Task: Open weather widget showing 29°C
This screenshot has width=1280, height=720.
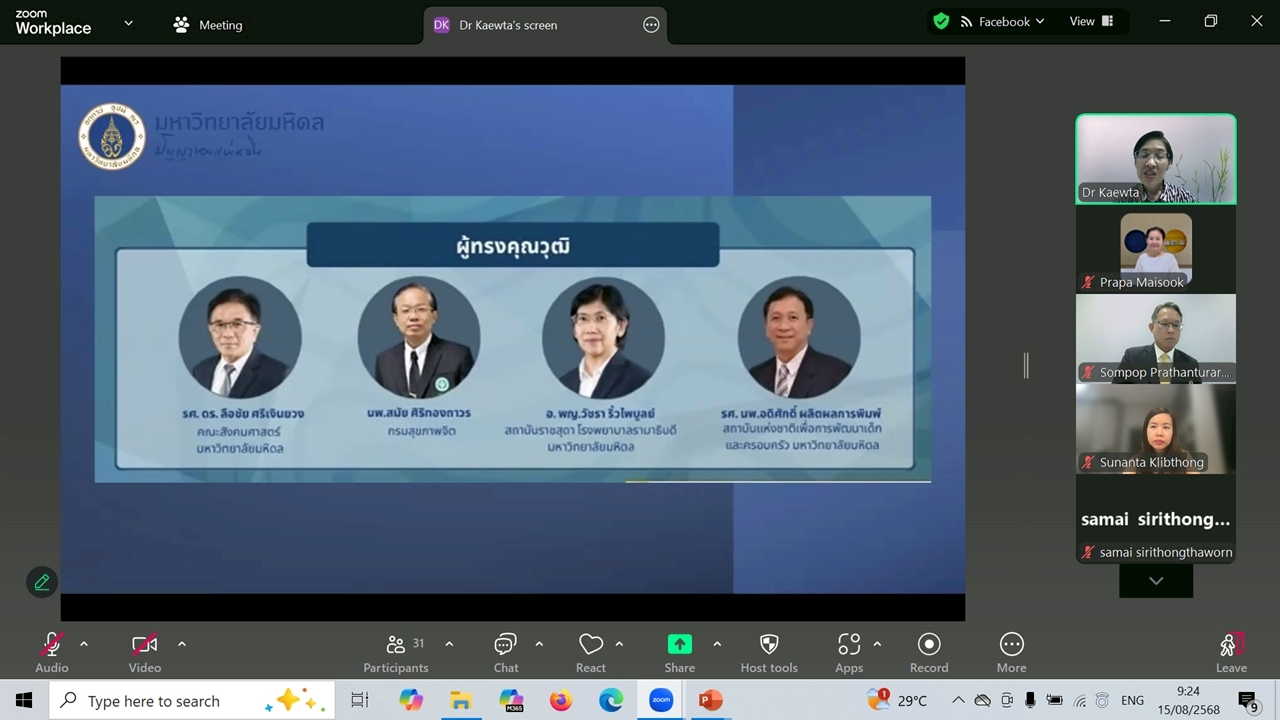Action: point(896,700)
